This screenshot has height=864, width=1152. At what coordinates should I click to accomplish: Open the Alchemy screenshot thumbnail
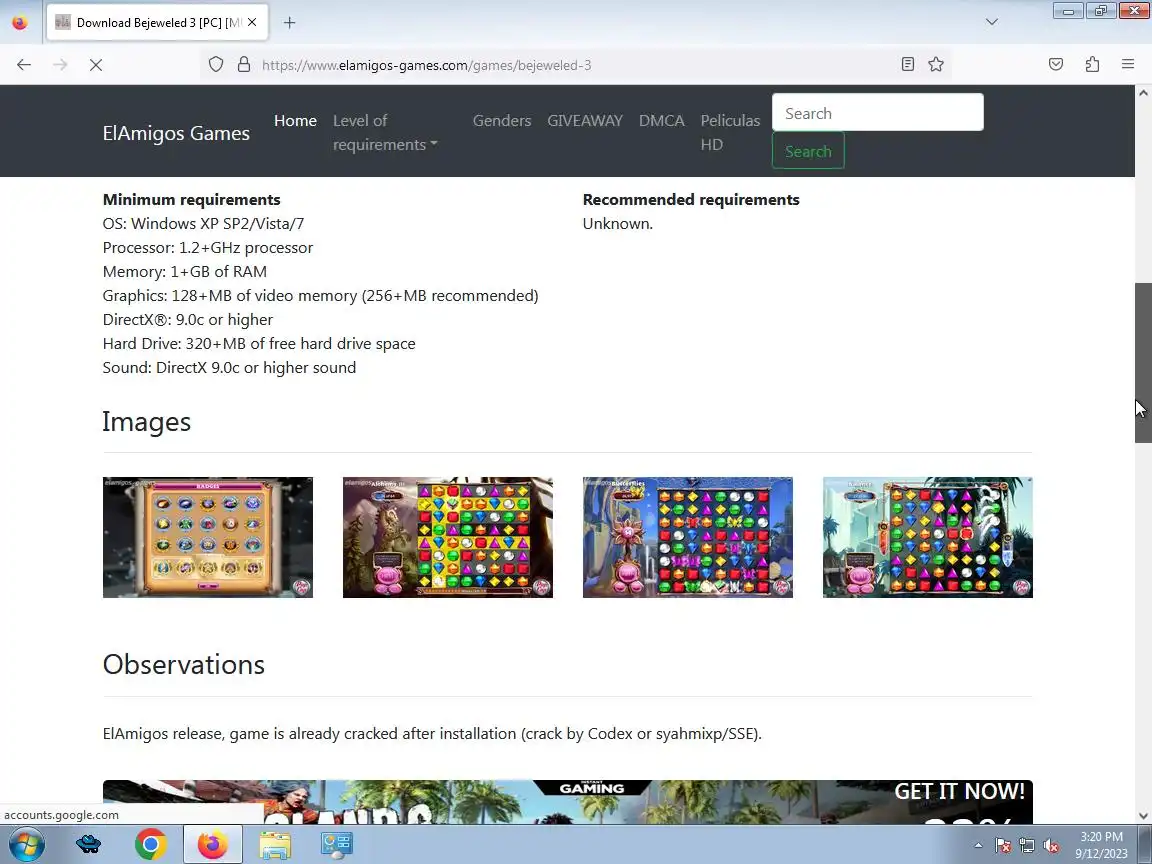pyautogui.click(x=447, y=537)
